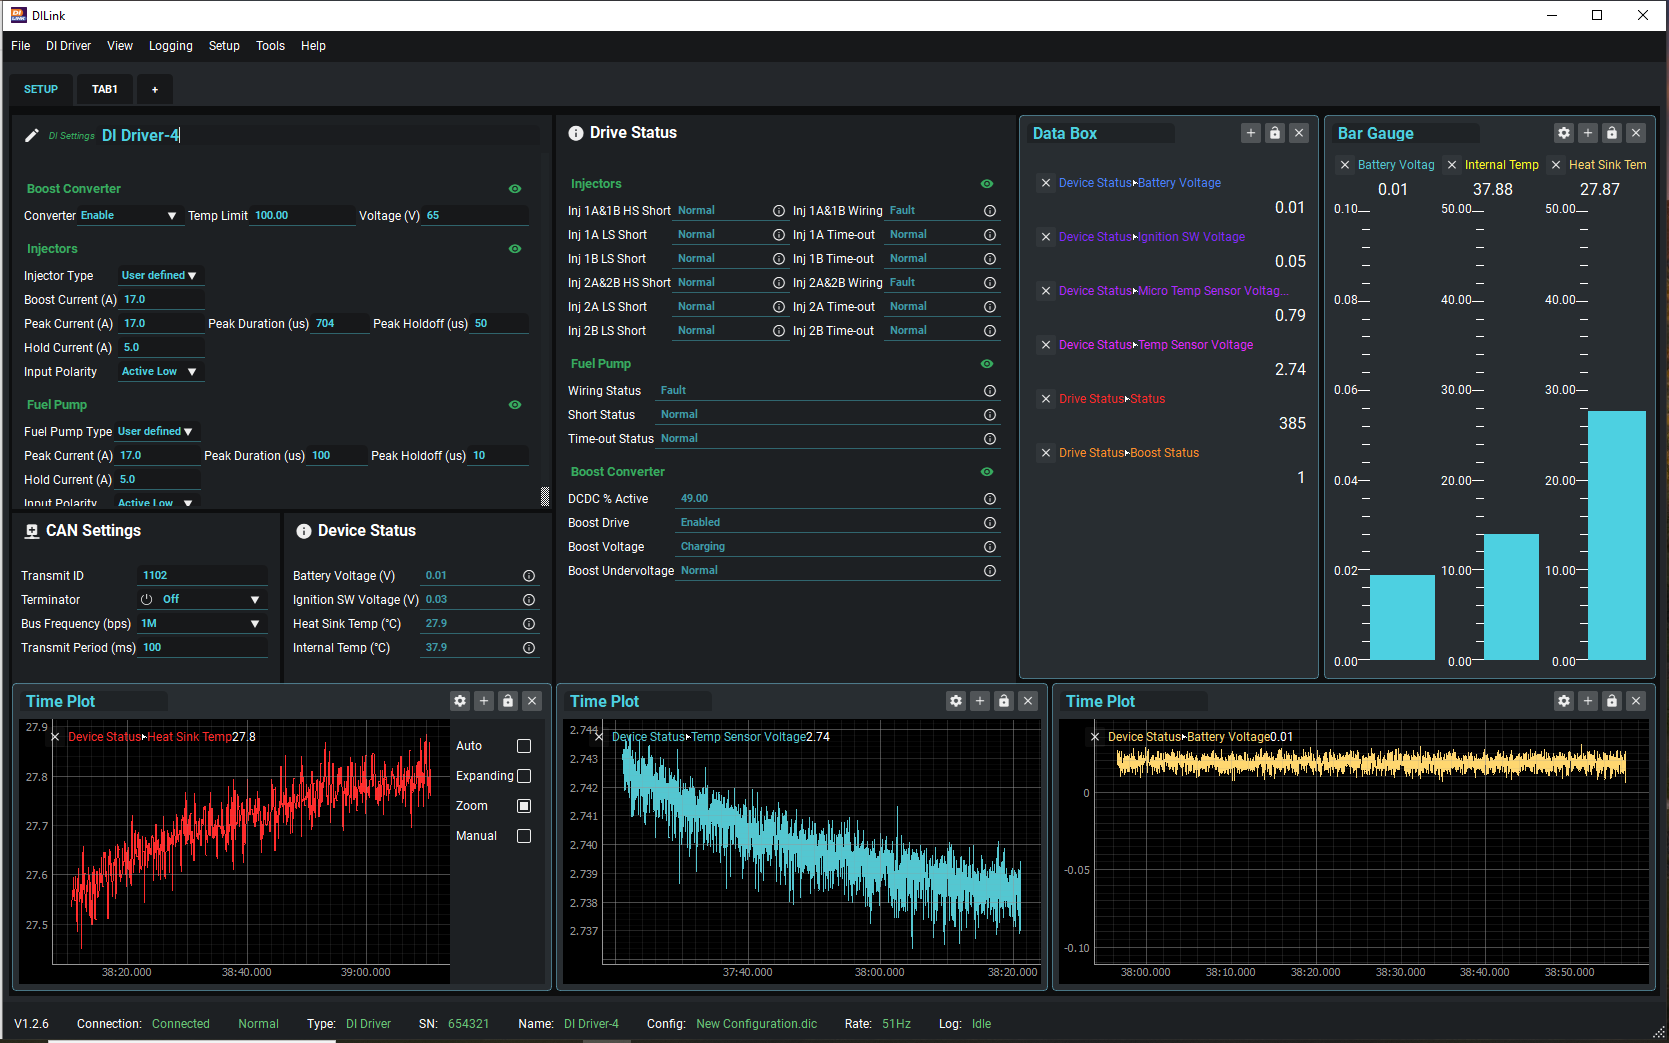Click info icon for DCDC % Active
Viewport: 1669px width, 1043px height.
(990, 499)
